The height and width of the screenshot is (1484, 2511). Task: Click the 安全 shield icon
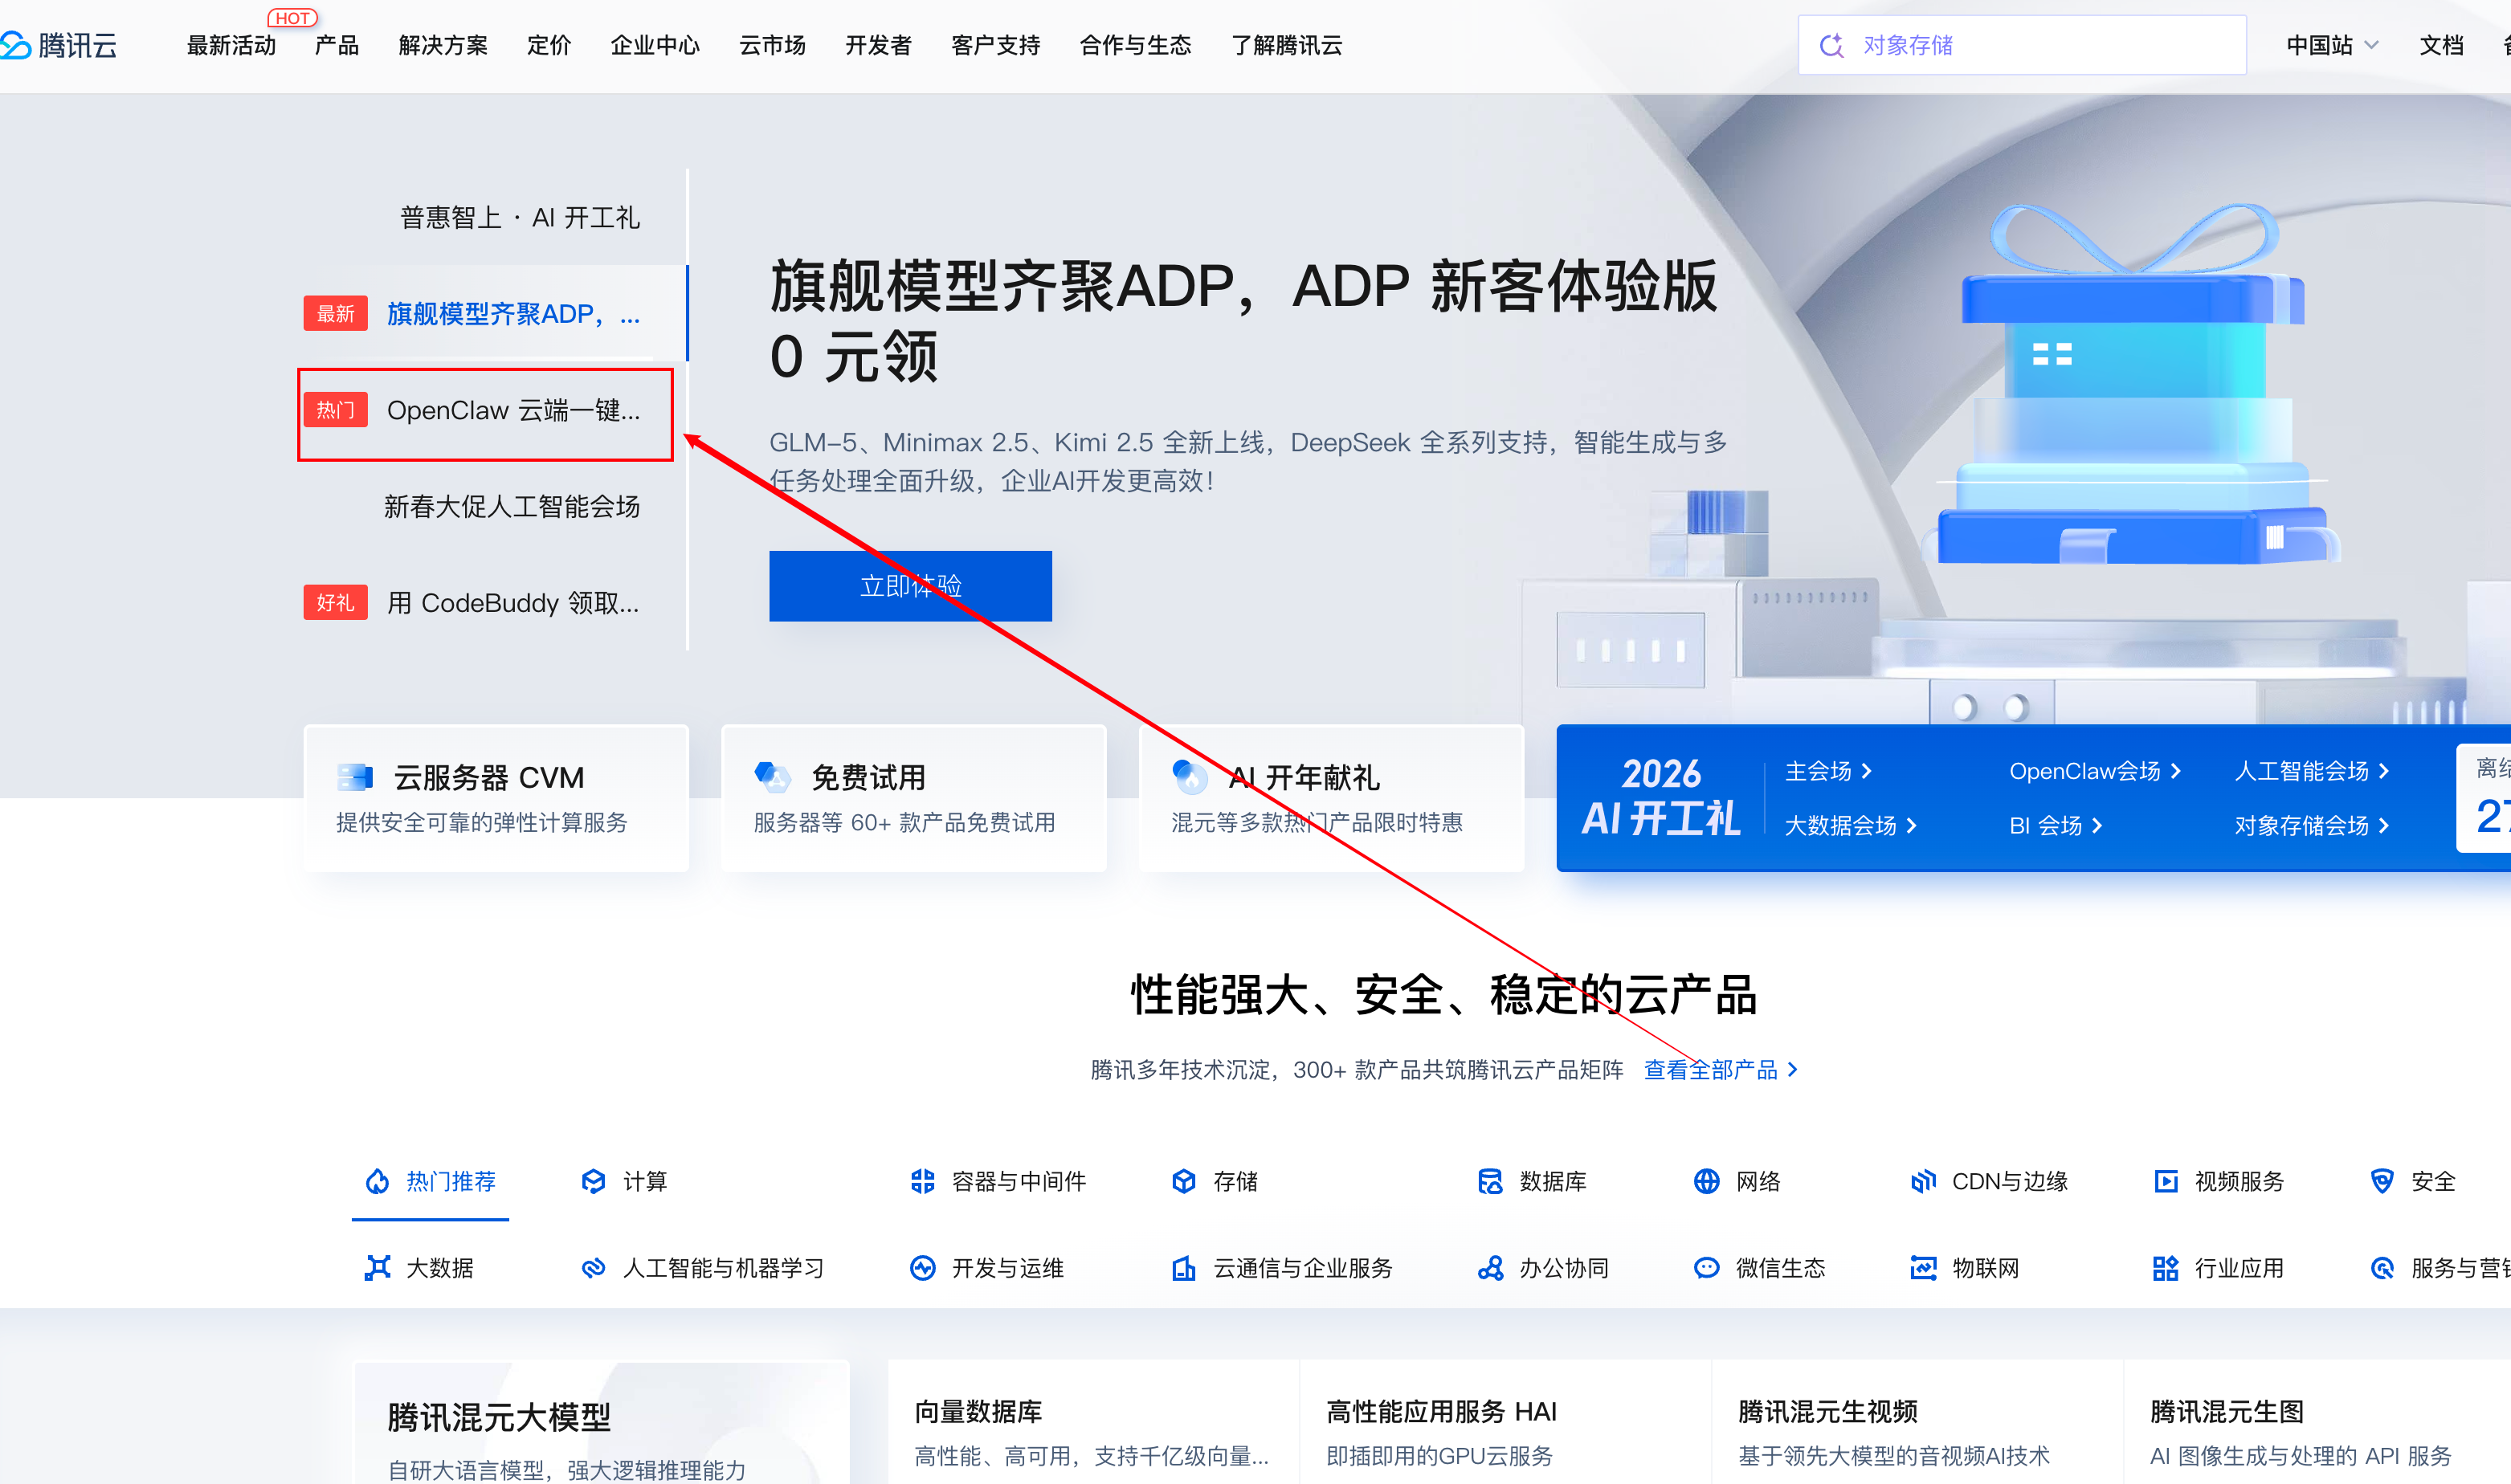coord(2382,1181)
